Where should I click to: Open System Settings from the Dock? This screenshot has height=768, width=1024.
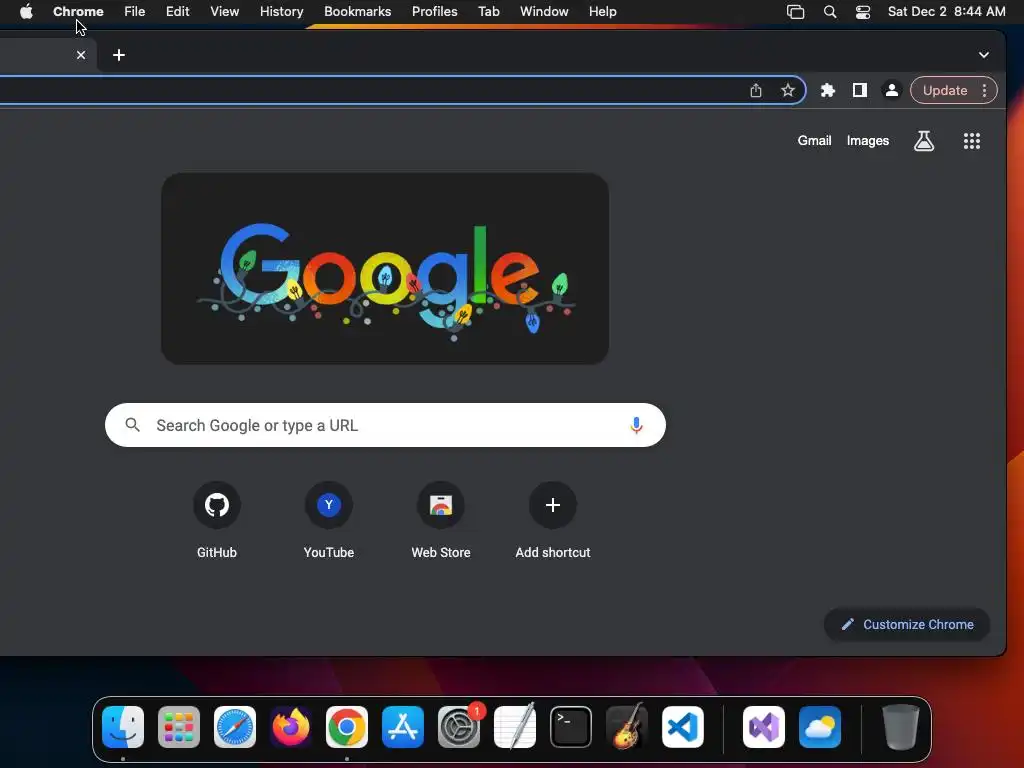click(459, 727)
